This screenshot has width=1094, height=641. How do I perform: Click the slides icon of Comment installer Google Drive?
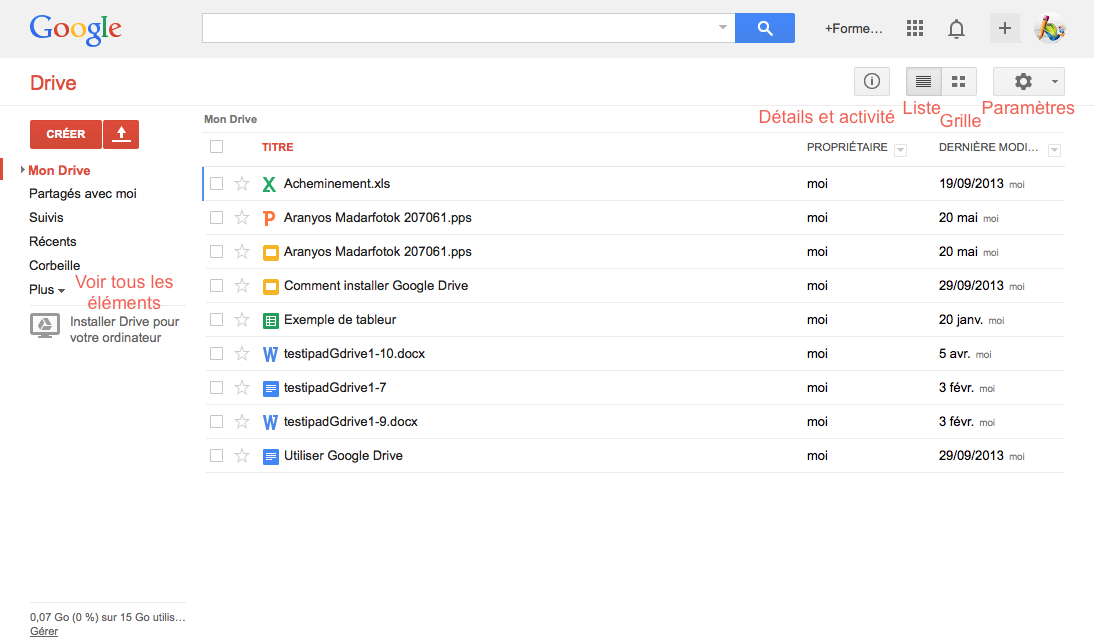point(271,286)
